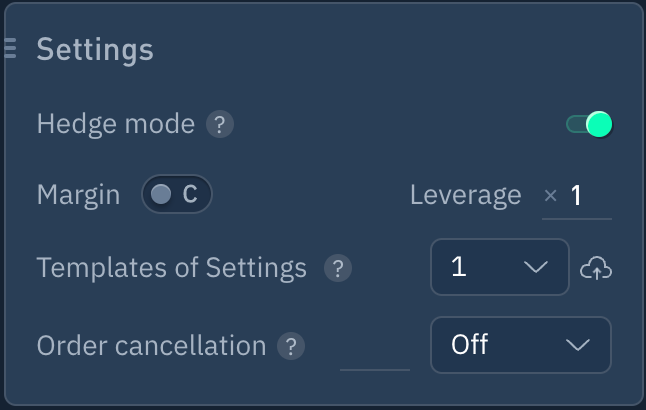The height and width of the screenshot is (410, 646).
Task: Toggle the Margin cross/isolated switch
Action: 176,195
